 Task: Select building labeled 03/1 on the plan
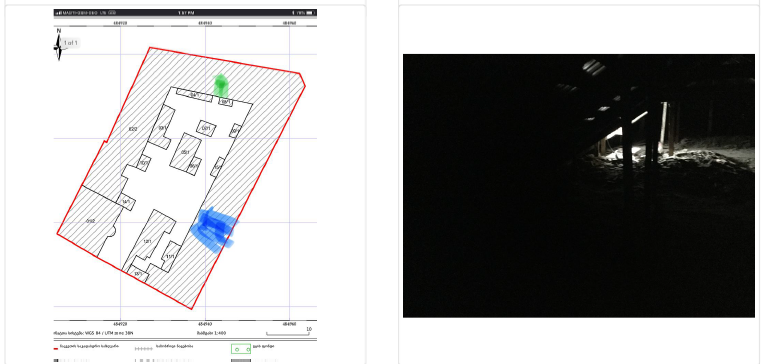pos(206,128)
